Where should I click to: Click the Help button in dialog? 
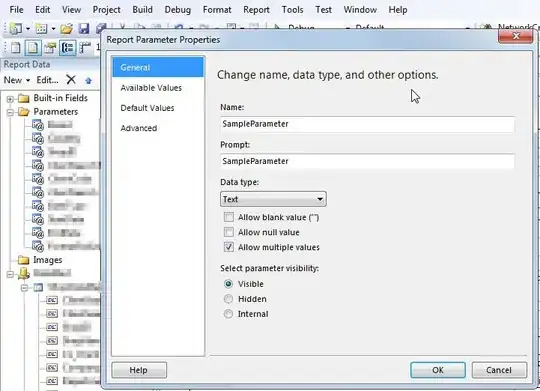click(139, 370)
